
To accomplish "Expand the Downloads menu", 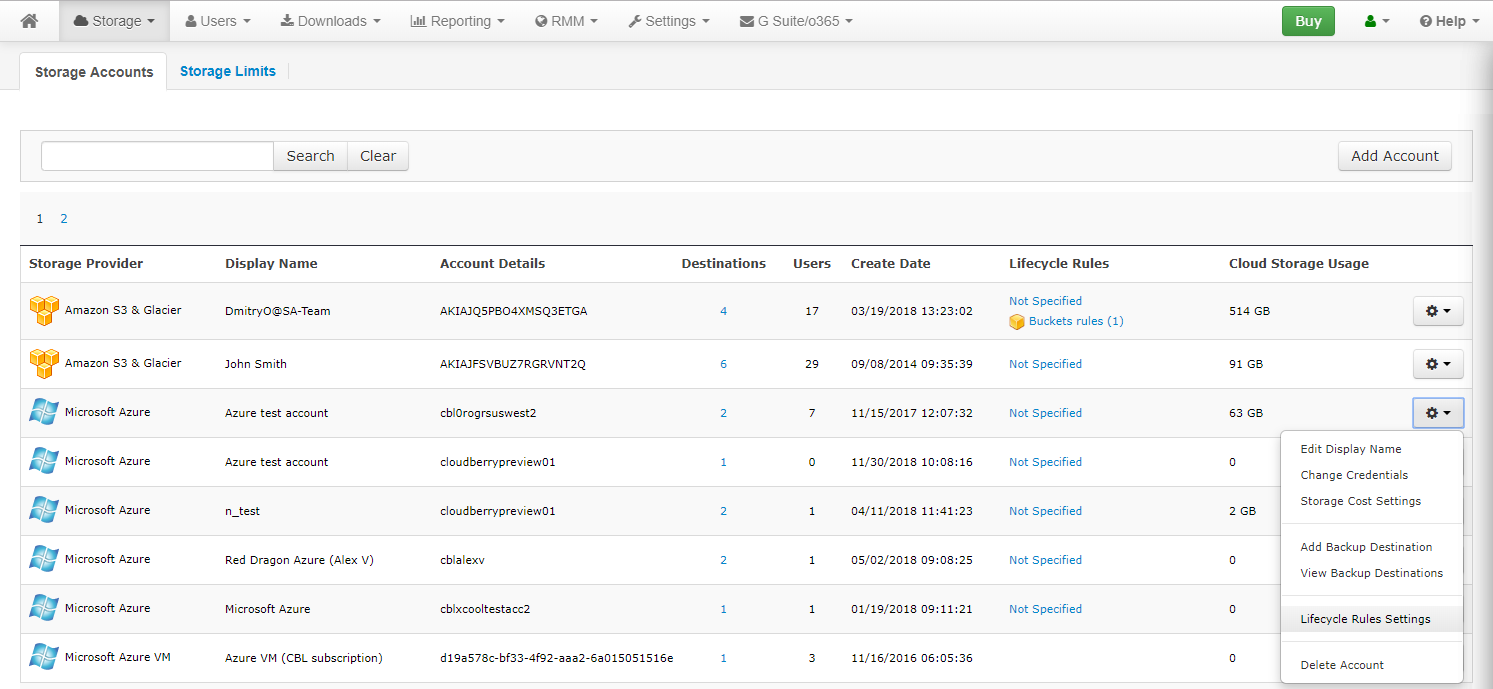I will pyautogui.click(x=330, y=21).
